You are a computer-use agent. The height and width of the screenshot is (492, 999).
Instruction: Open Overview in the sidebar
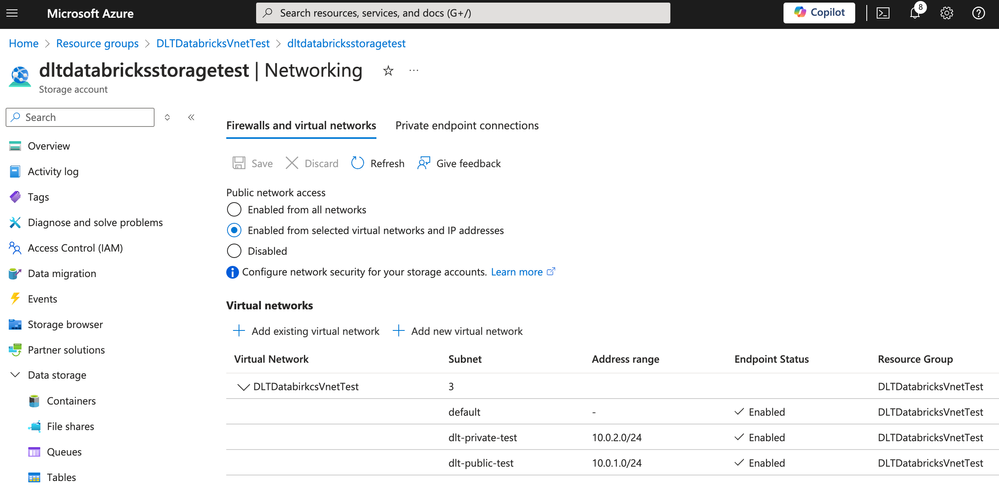(x=49, y=146)
